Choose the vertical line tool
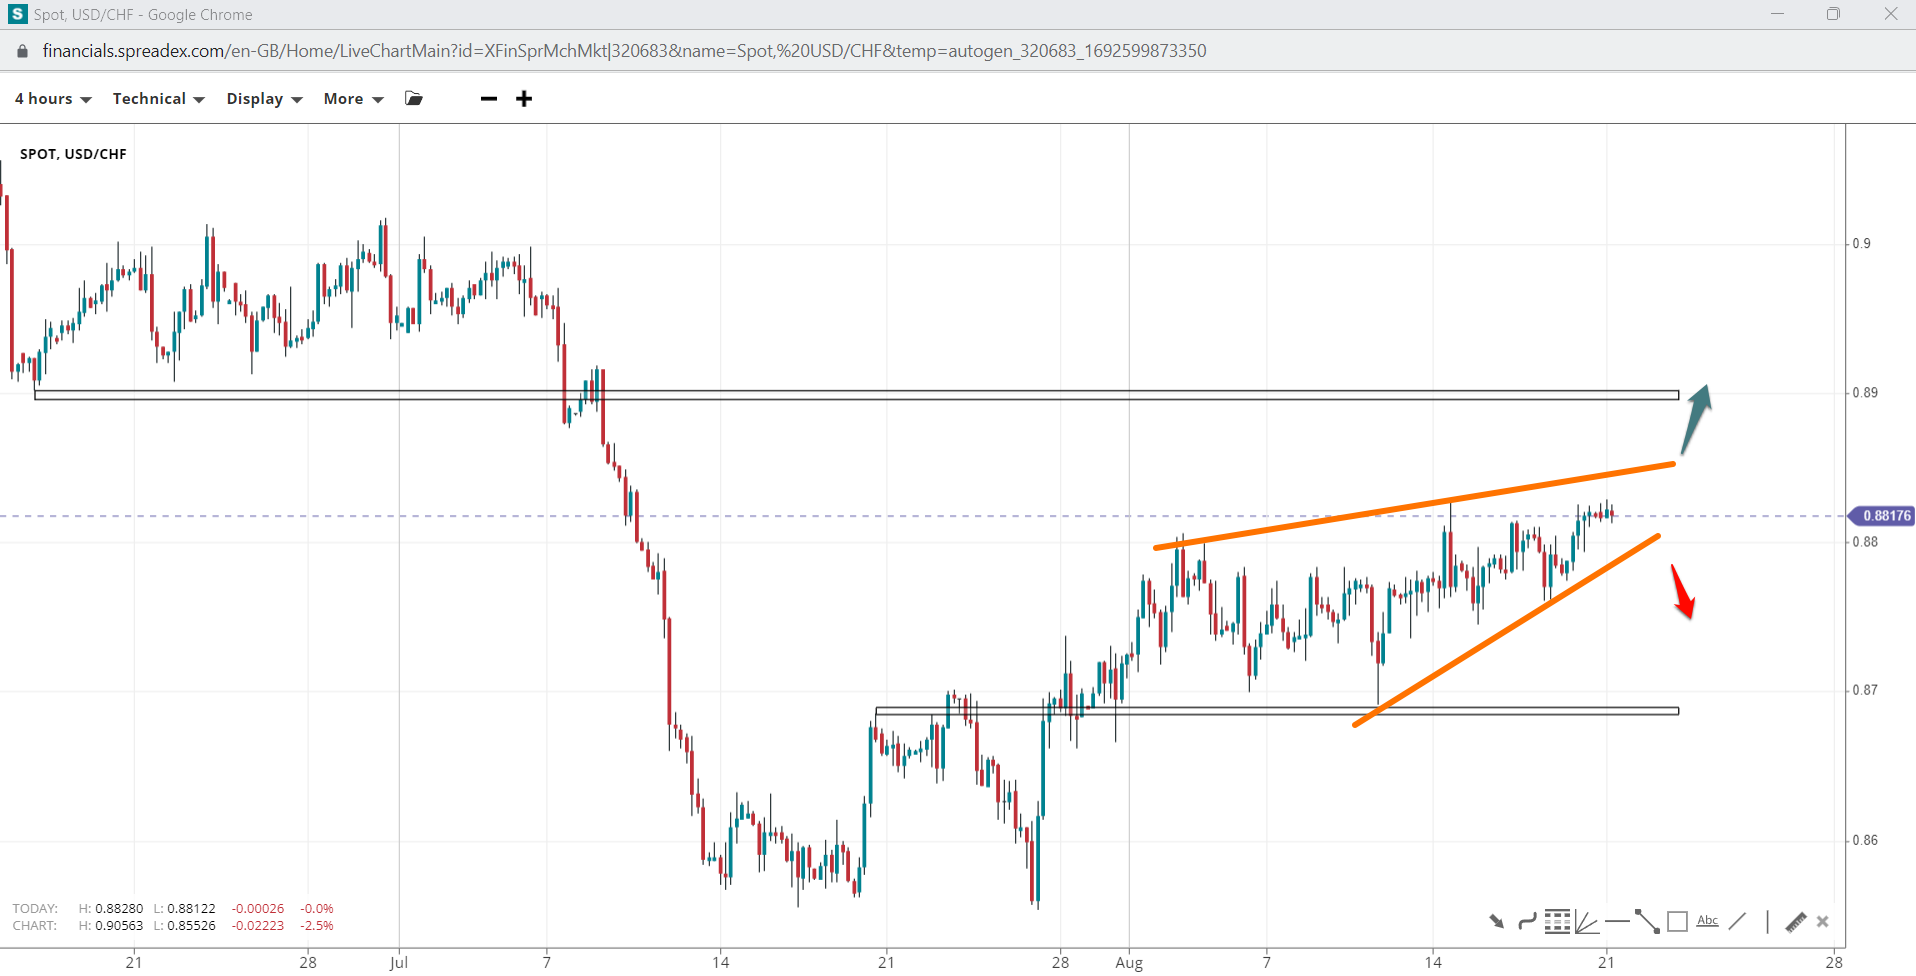Image resolution: width=1916 pixels, height=976 pixels. pyautogui.click(x=1767, y=921)
